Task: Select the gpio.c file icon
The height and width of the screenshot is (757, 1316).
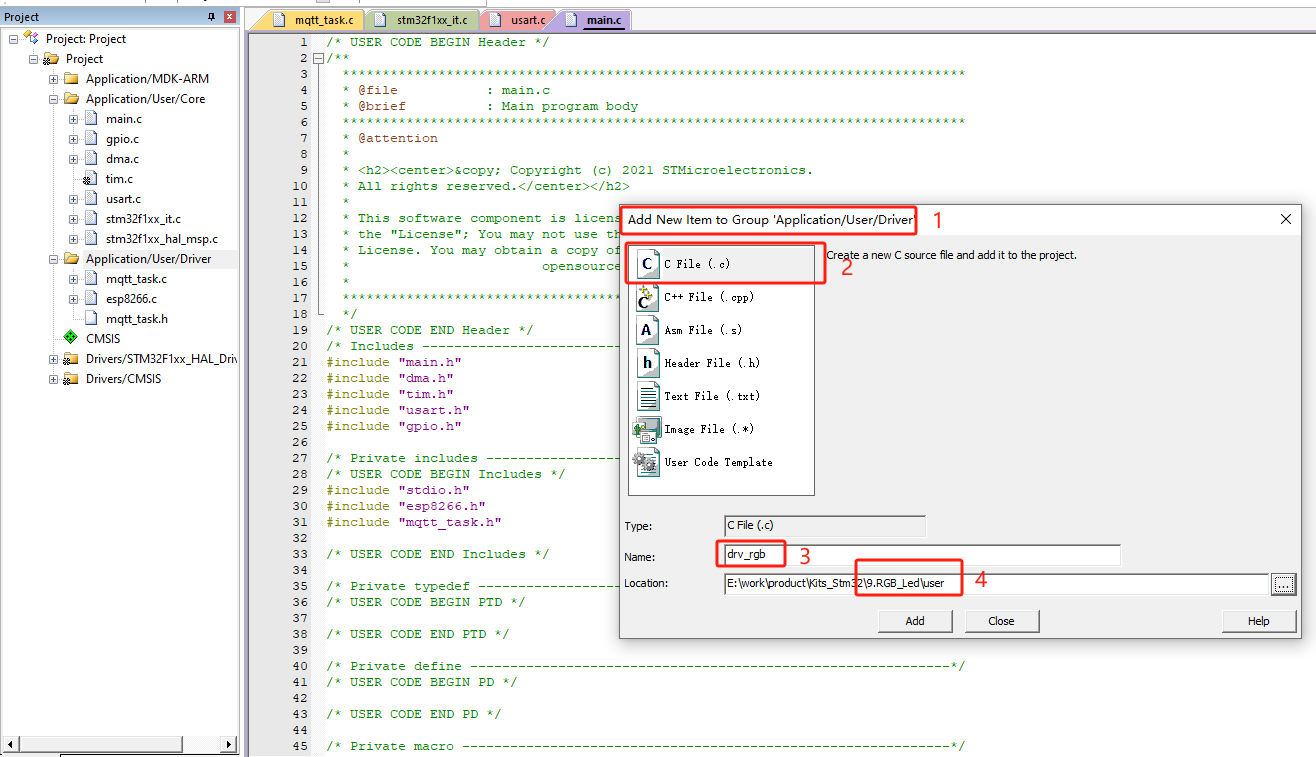Action: tap(91, 139)
